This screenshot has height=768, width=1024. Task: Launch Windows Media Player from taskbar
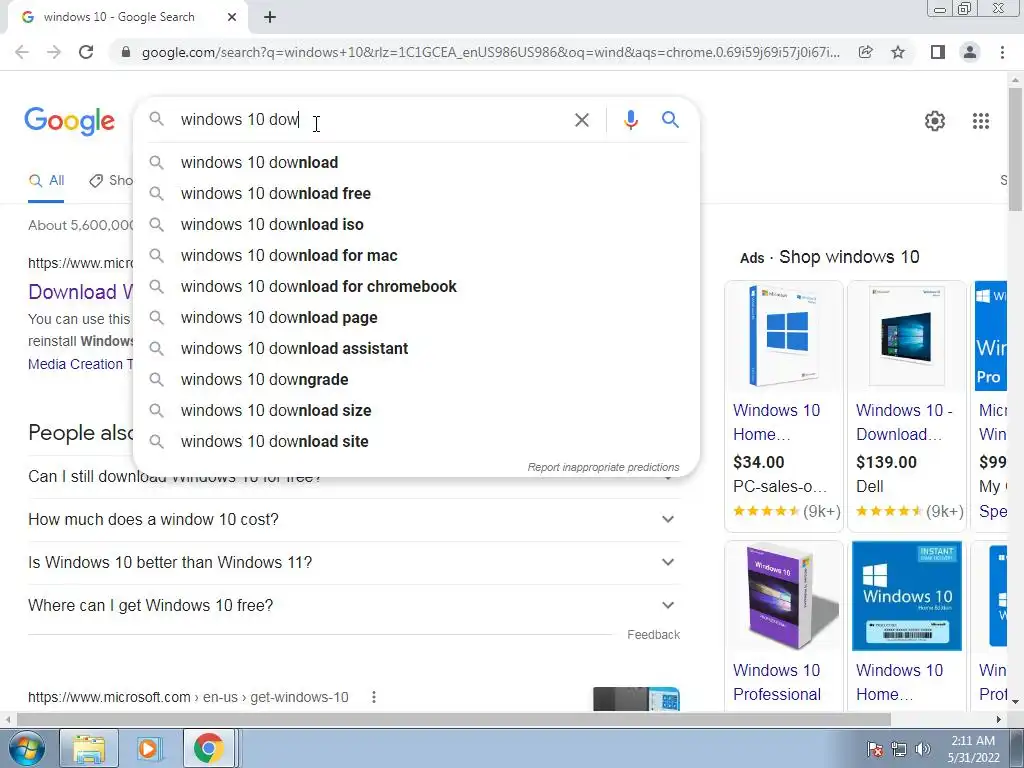148,748
